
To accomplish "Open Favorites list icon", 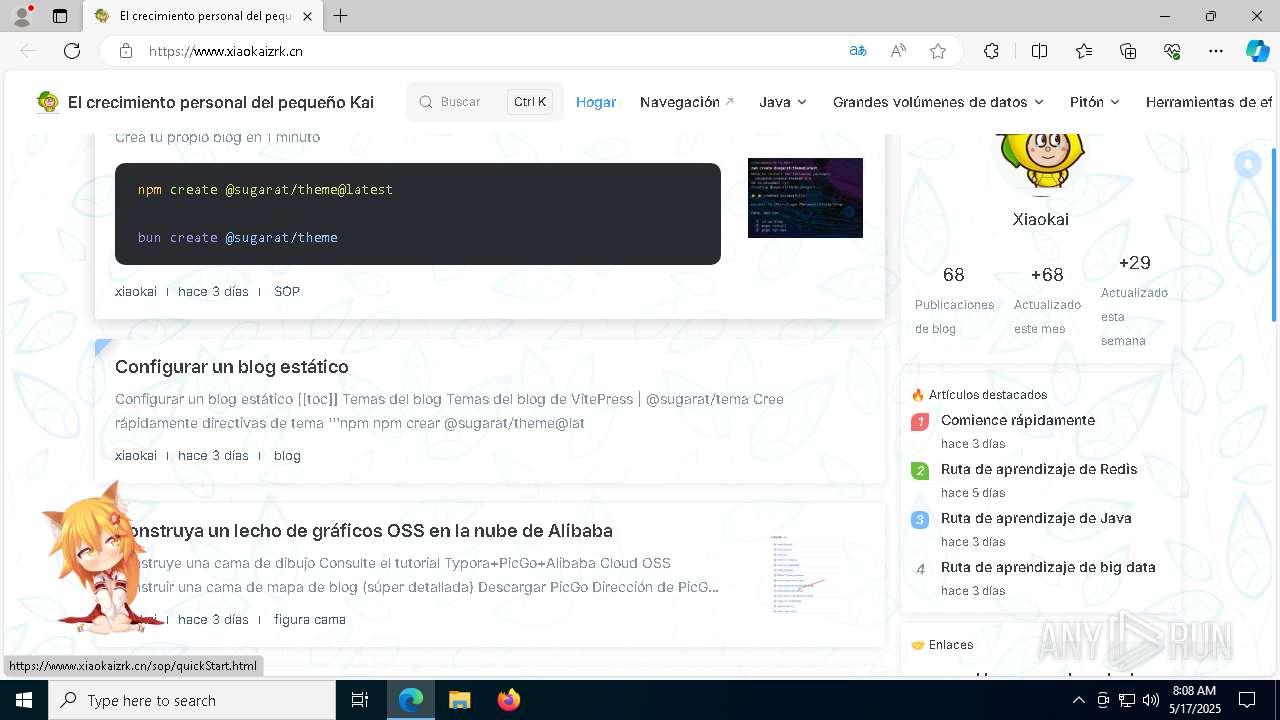I will pos(1084,51).
